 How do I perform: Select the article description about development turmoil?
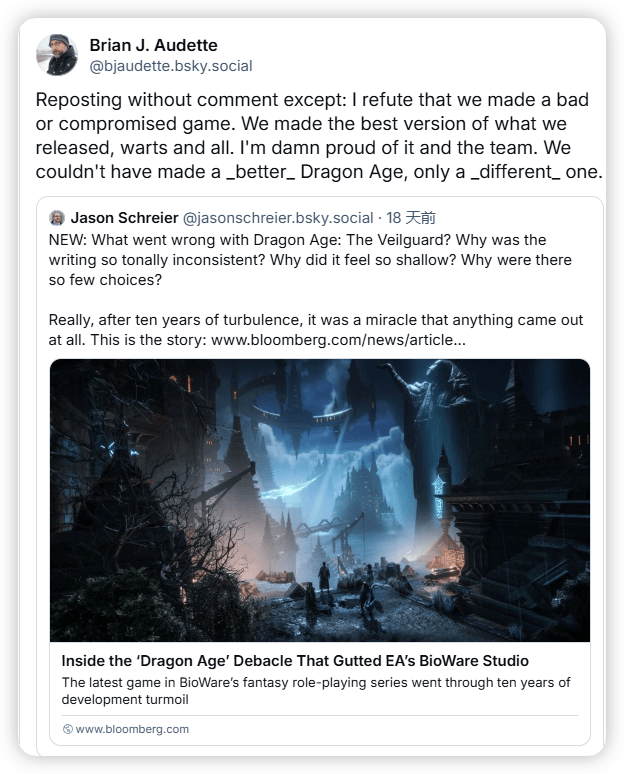click(x=316, y=691)
